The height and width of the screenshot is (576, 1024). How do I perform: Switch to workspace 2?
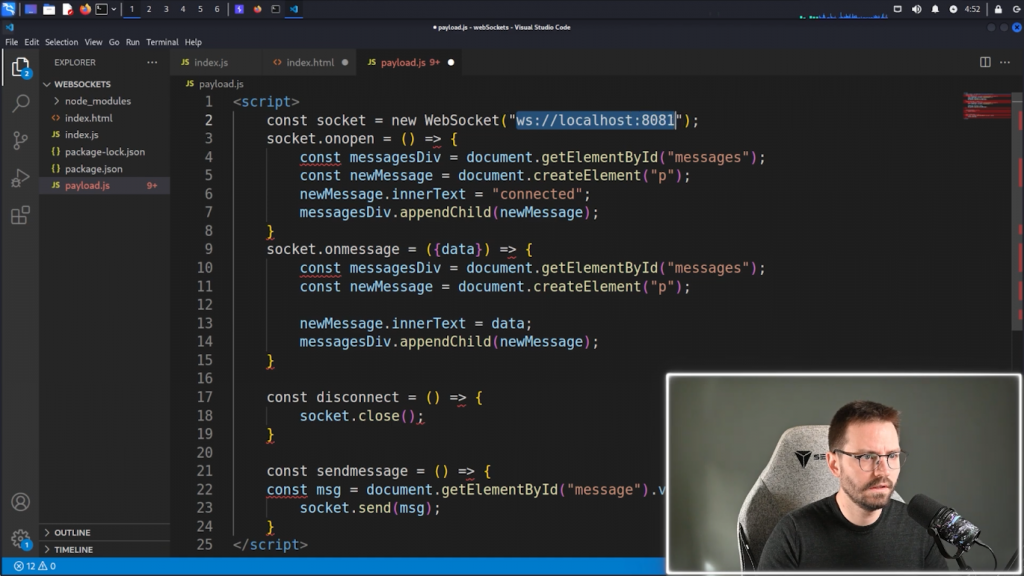(x=149, y=9)
